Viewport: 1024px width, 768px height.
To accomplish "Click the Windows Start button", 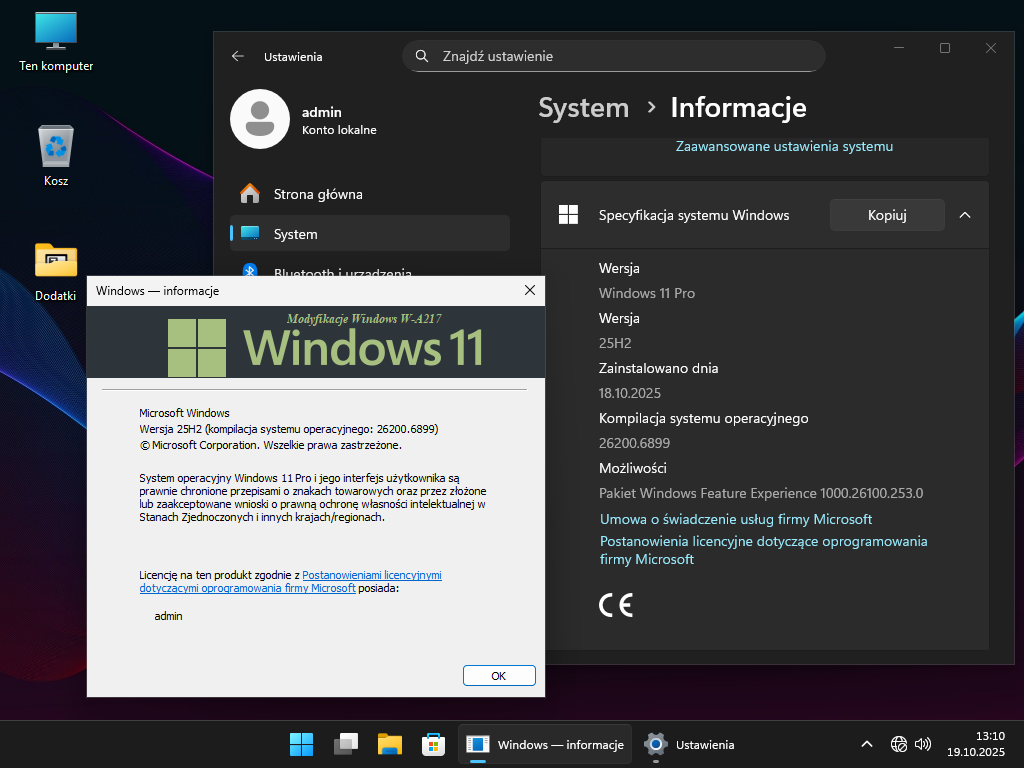I will point(301,744).
